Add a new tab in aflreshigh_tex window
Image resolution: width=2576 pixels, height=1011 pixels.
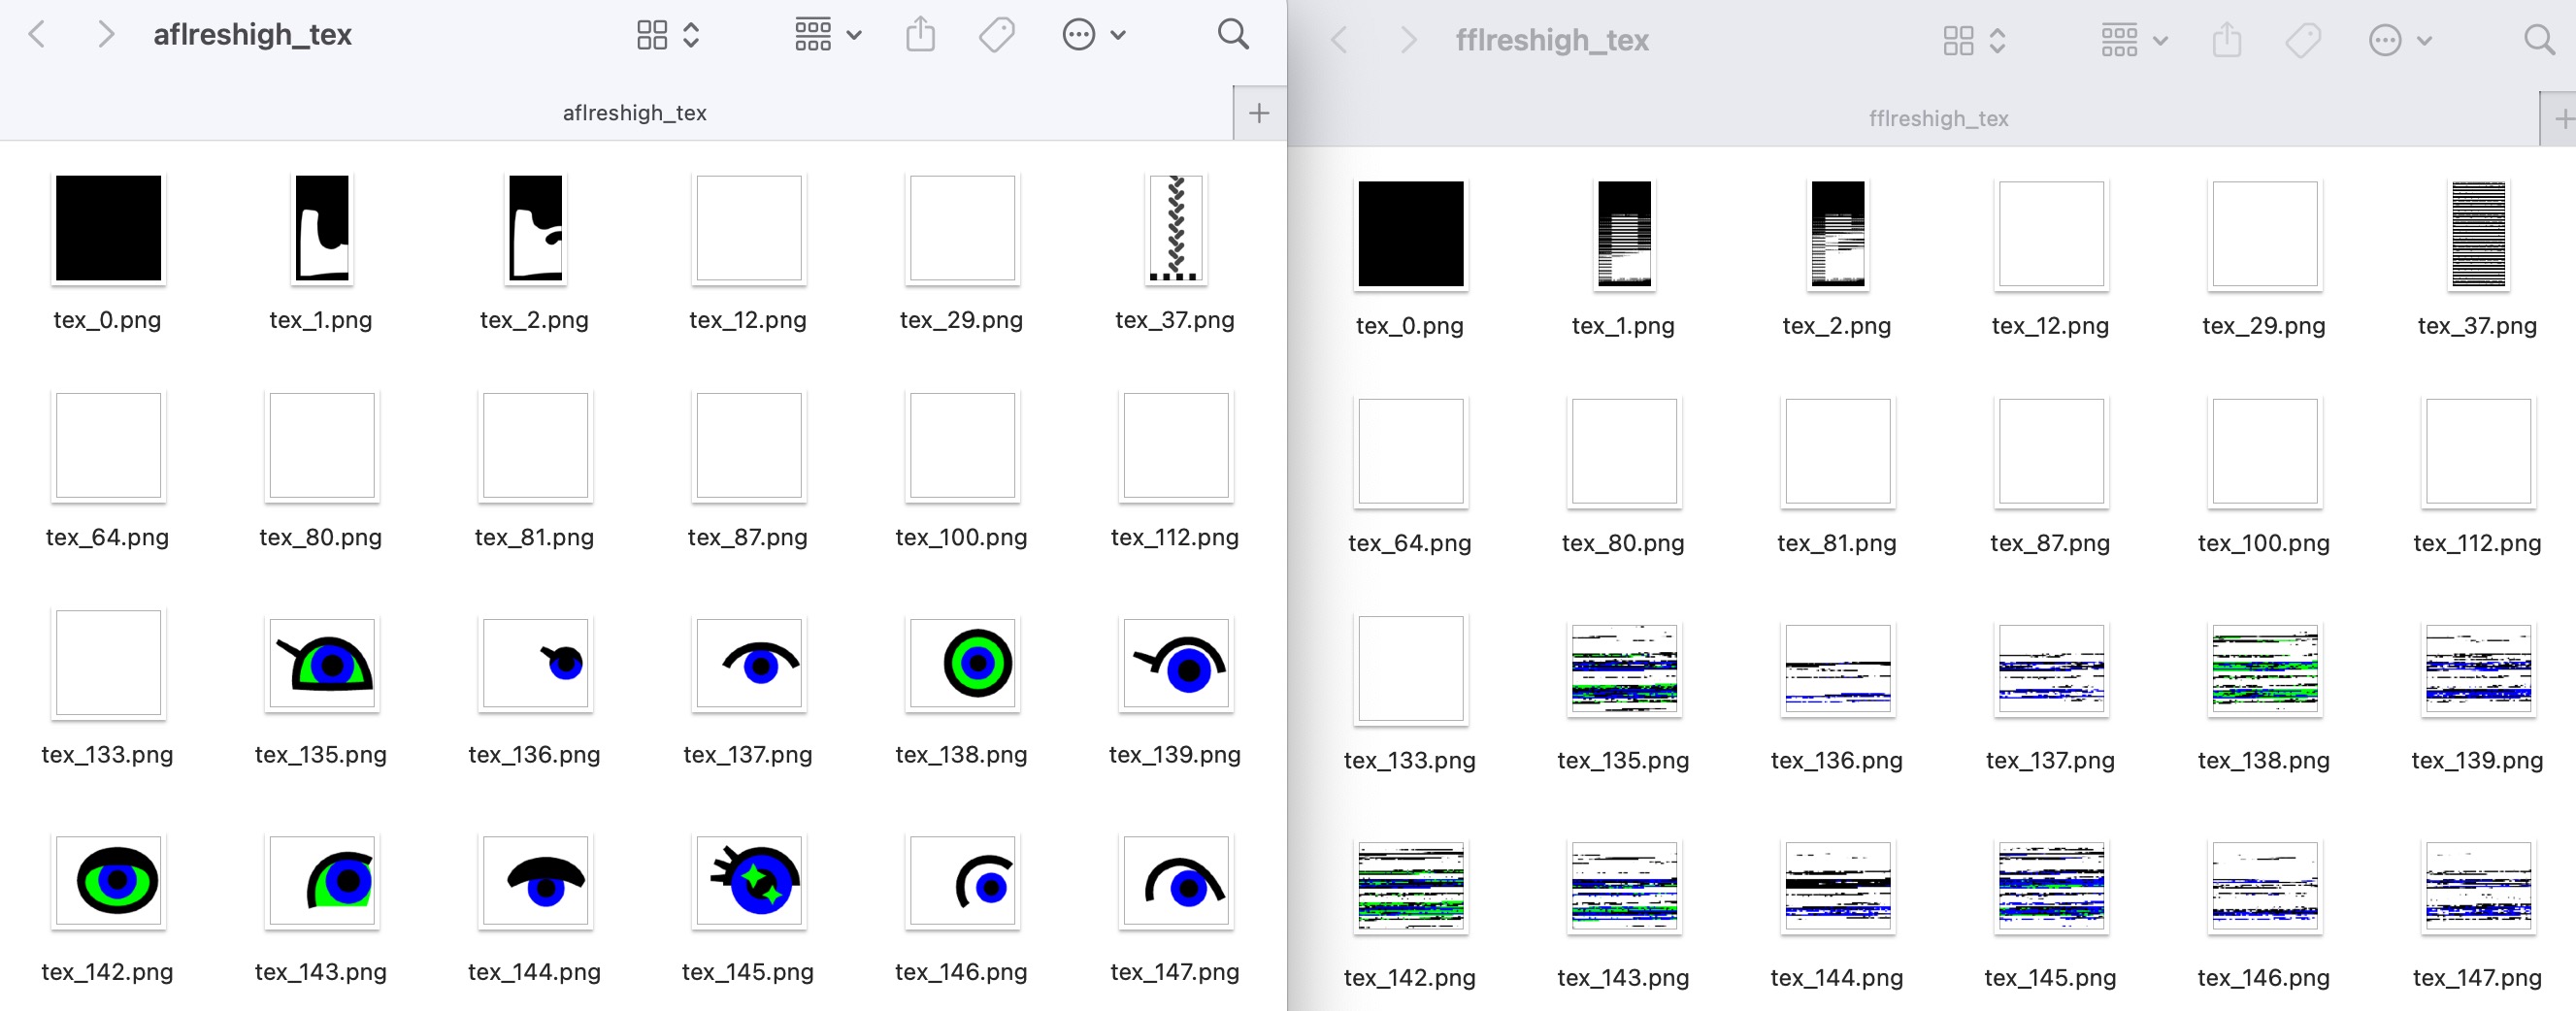point(1259,113)
